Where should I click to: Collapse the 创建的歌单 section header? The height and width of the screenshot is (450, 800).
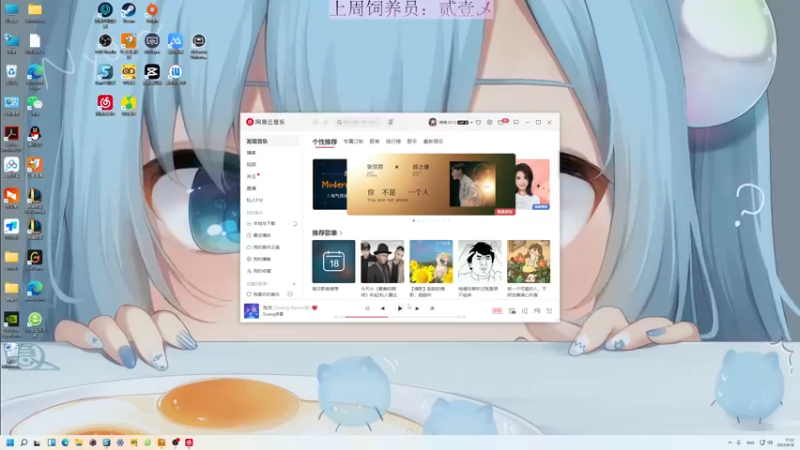click(259, 284)
